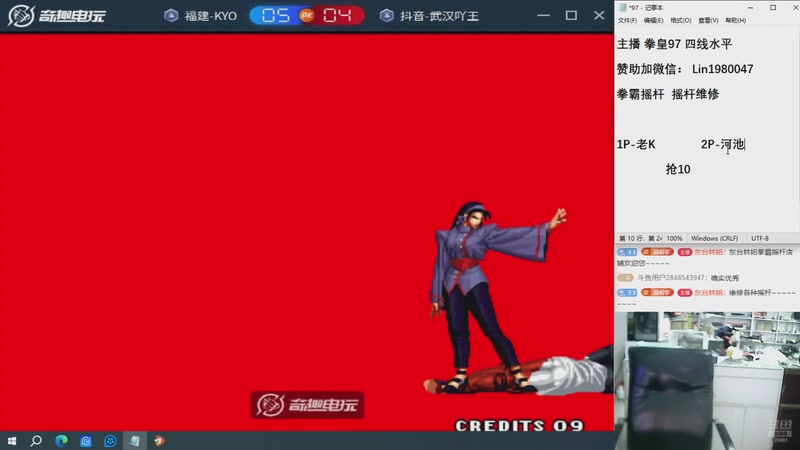
Task: Click 东台林铭 name in first chat message
Action: point(709,252)
